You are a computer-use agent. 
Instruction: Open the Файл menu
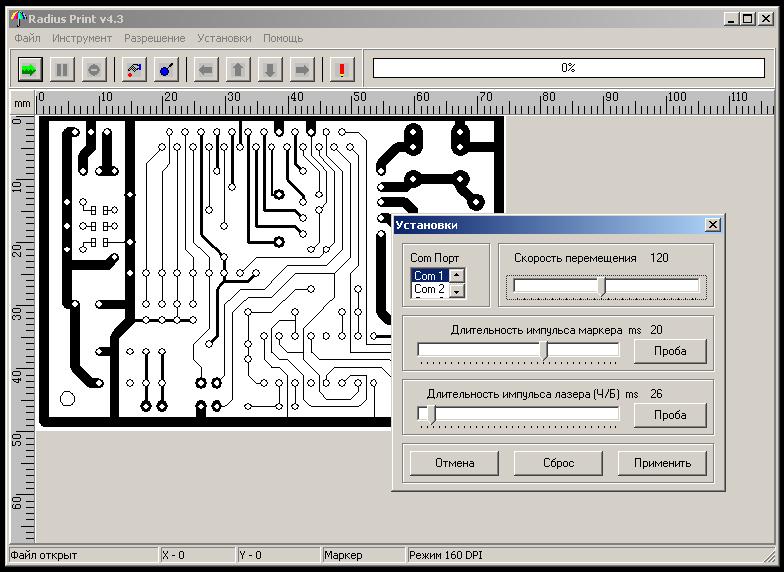(x=28, y=38)
